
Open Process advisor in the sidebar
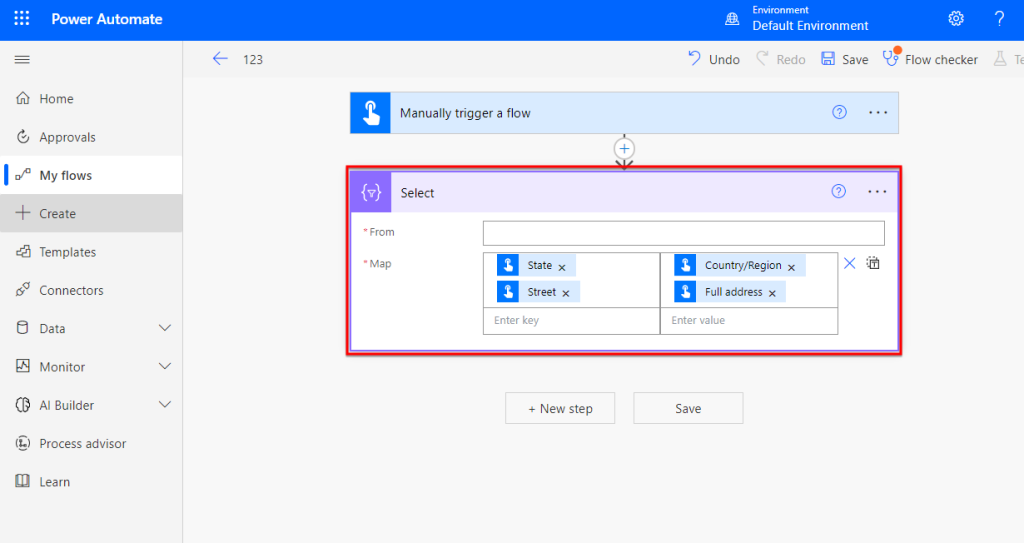pyautogui.click(x=91, y=444)
